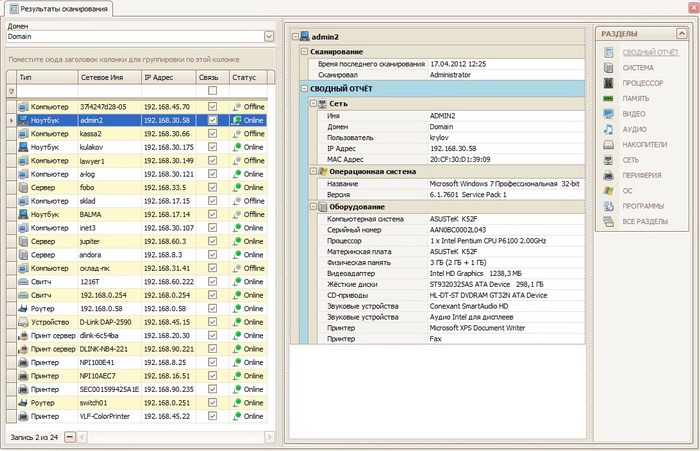Toggle the Связь checkbox in filter row

[212, 91]
